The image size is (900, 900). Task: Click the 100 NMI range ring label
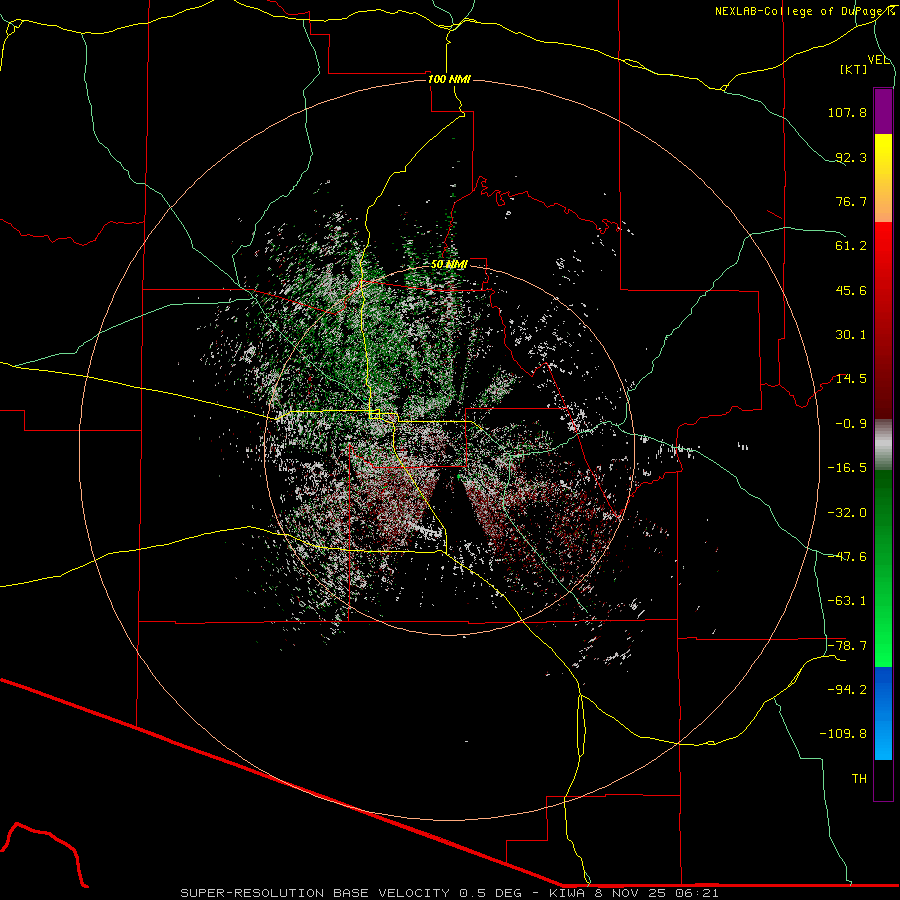(x=449, y=79)
